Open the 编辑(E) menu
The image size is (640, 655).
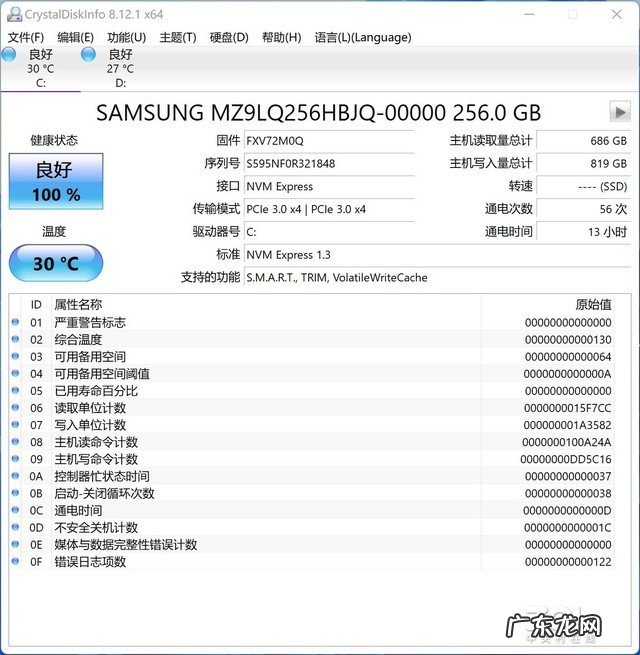click(x=76, y=38)
